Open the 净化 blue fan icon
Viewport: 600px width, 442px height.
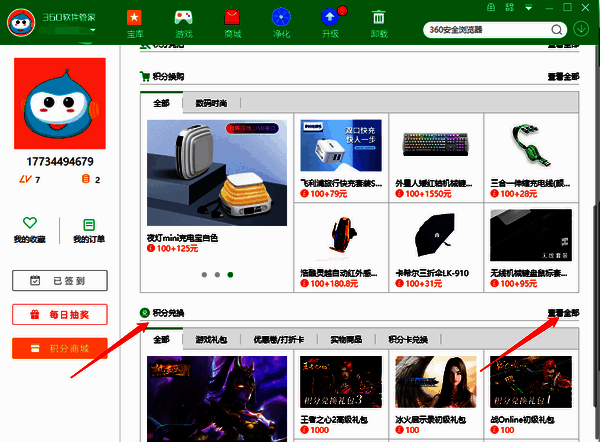(x=281, y=17)
